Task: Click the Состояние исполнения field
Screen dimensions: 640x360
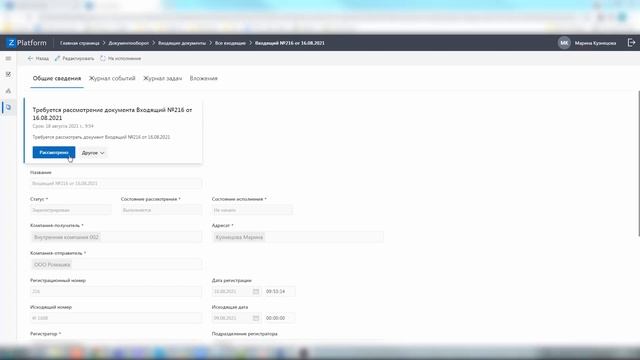Action: tap(252, 210)
